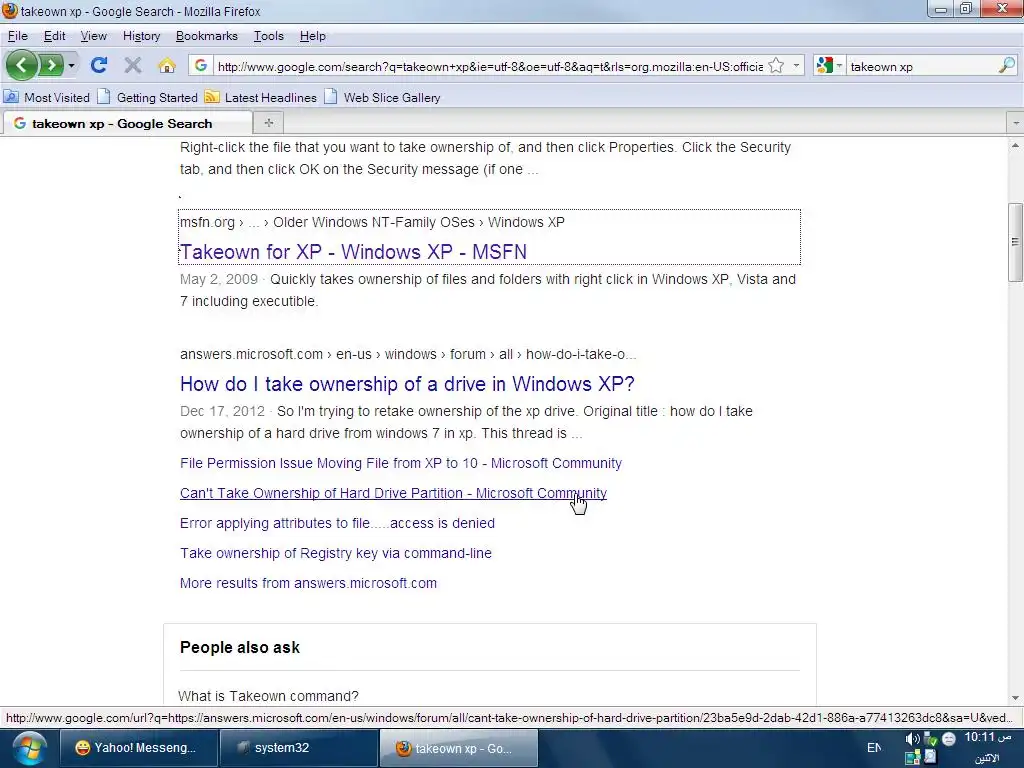Stop loading with the gray X icon
This screenshot has width=1024, height=768.
(133, 65)
